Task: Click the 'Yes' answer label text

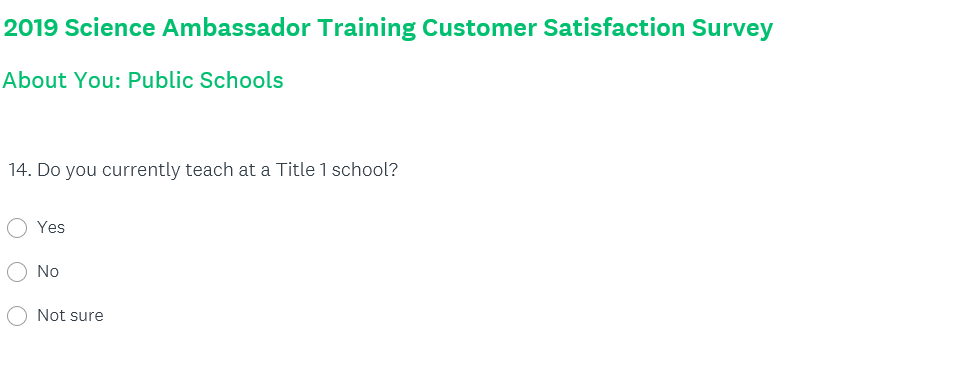Action: (x=51, y=227)
